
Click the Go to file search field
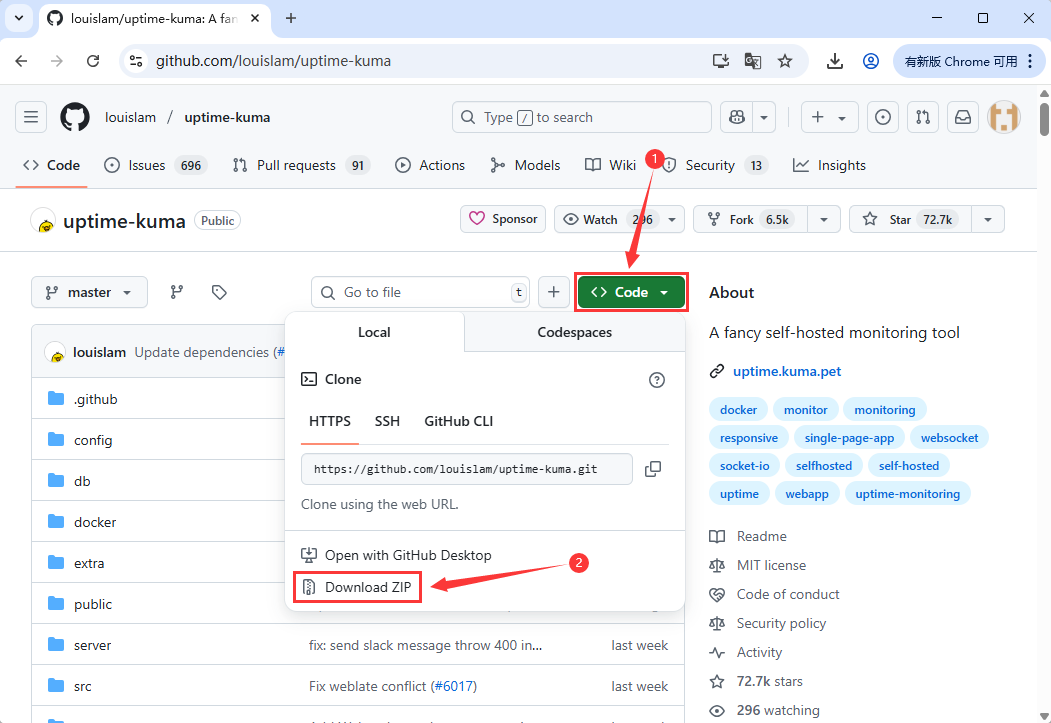pos(421,292)
